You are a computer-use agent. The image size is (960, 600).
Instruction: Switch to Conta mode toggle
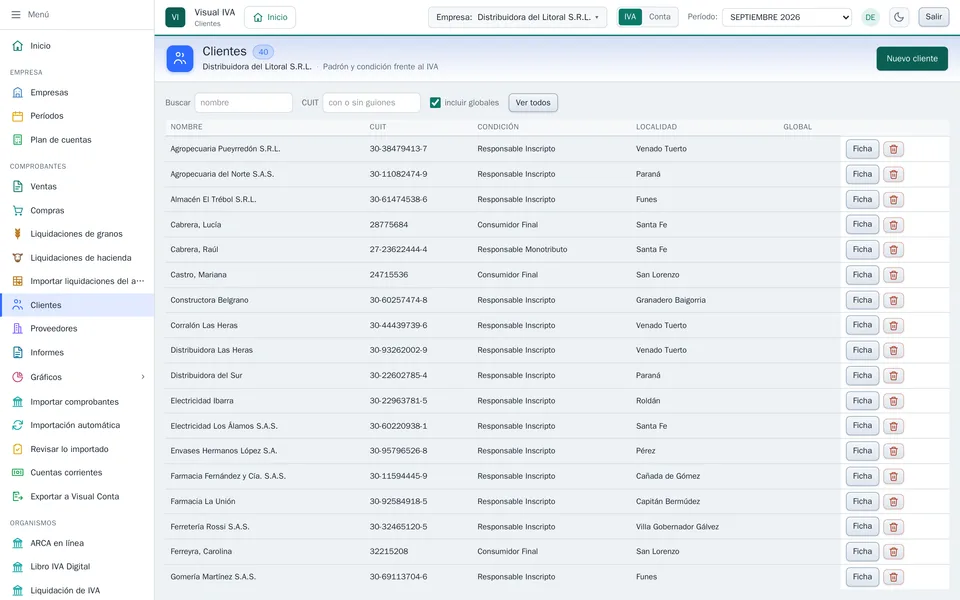pos(659,17)
